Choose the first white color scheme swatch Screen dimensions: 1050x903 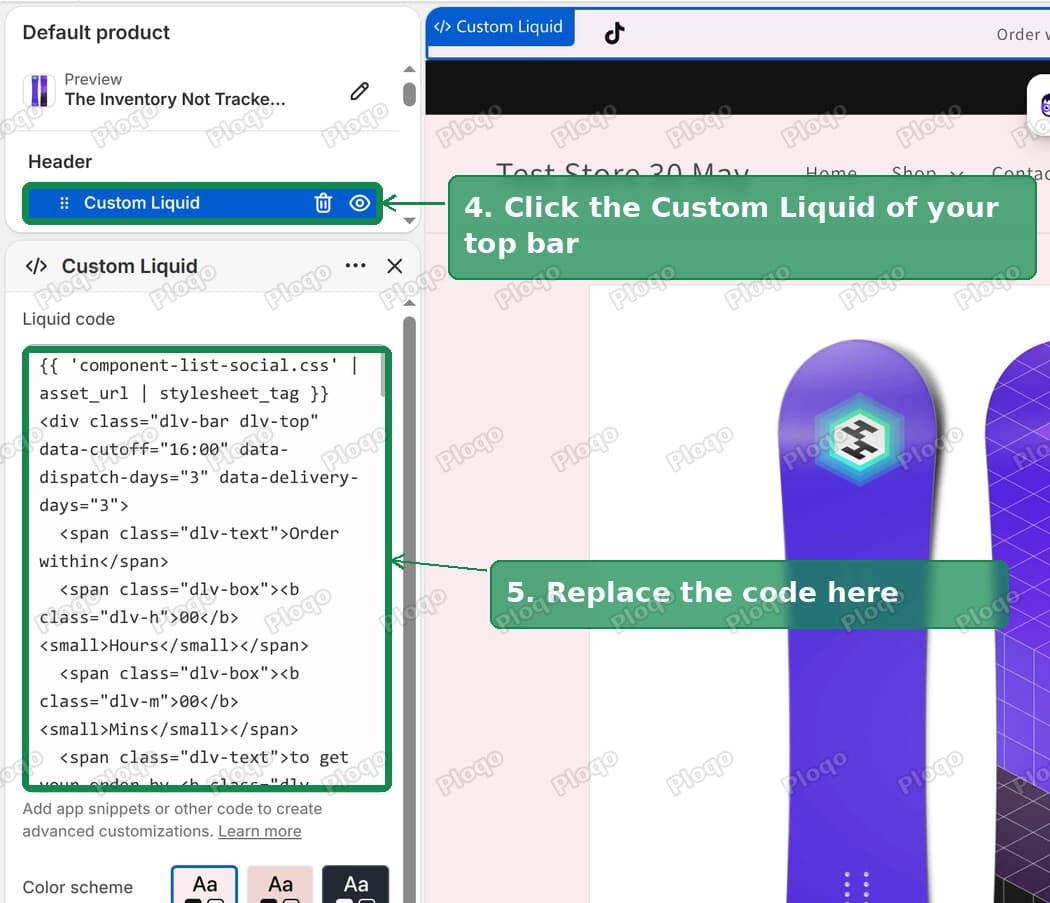(204, 884)
